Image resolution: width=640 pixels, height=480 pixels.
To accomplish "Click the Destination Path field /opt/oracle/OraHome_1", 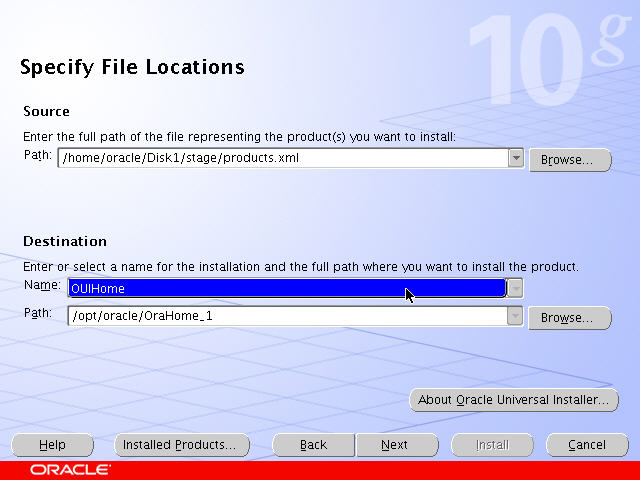I will pos(287,316).
